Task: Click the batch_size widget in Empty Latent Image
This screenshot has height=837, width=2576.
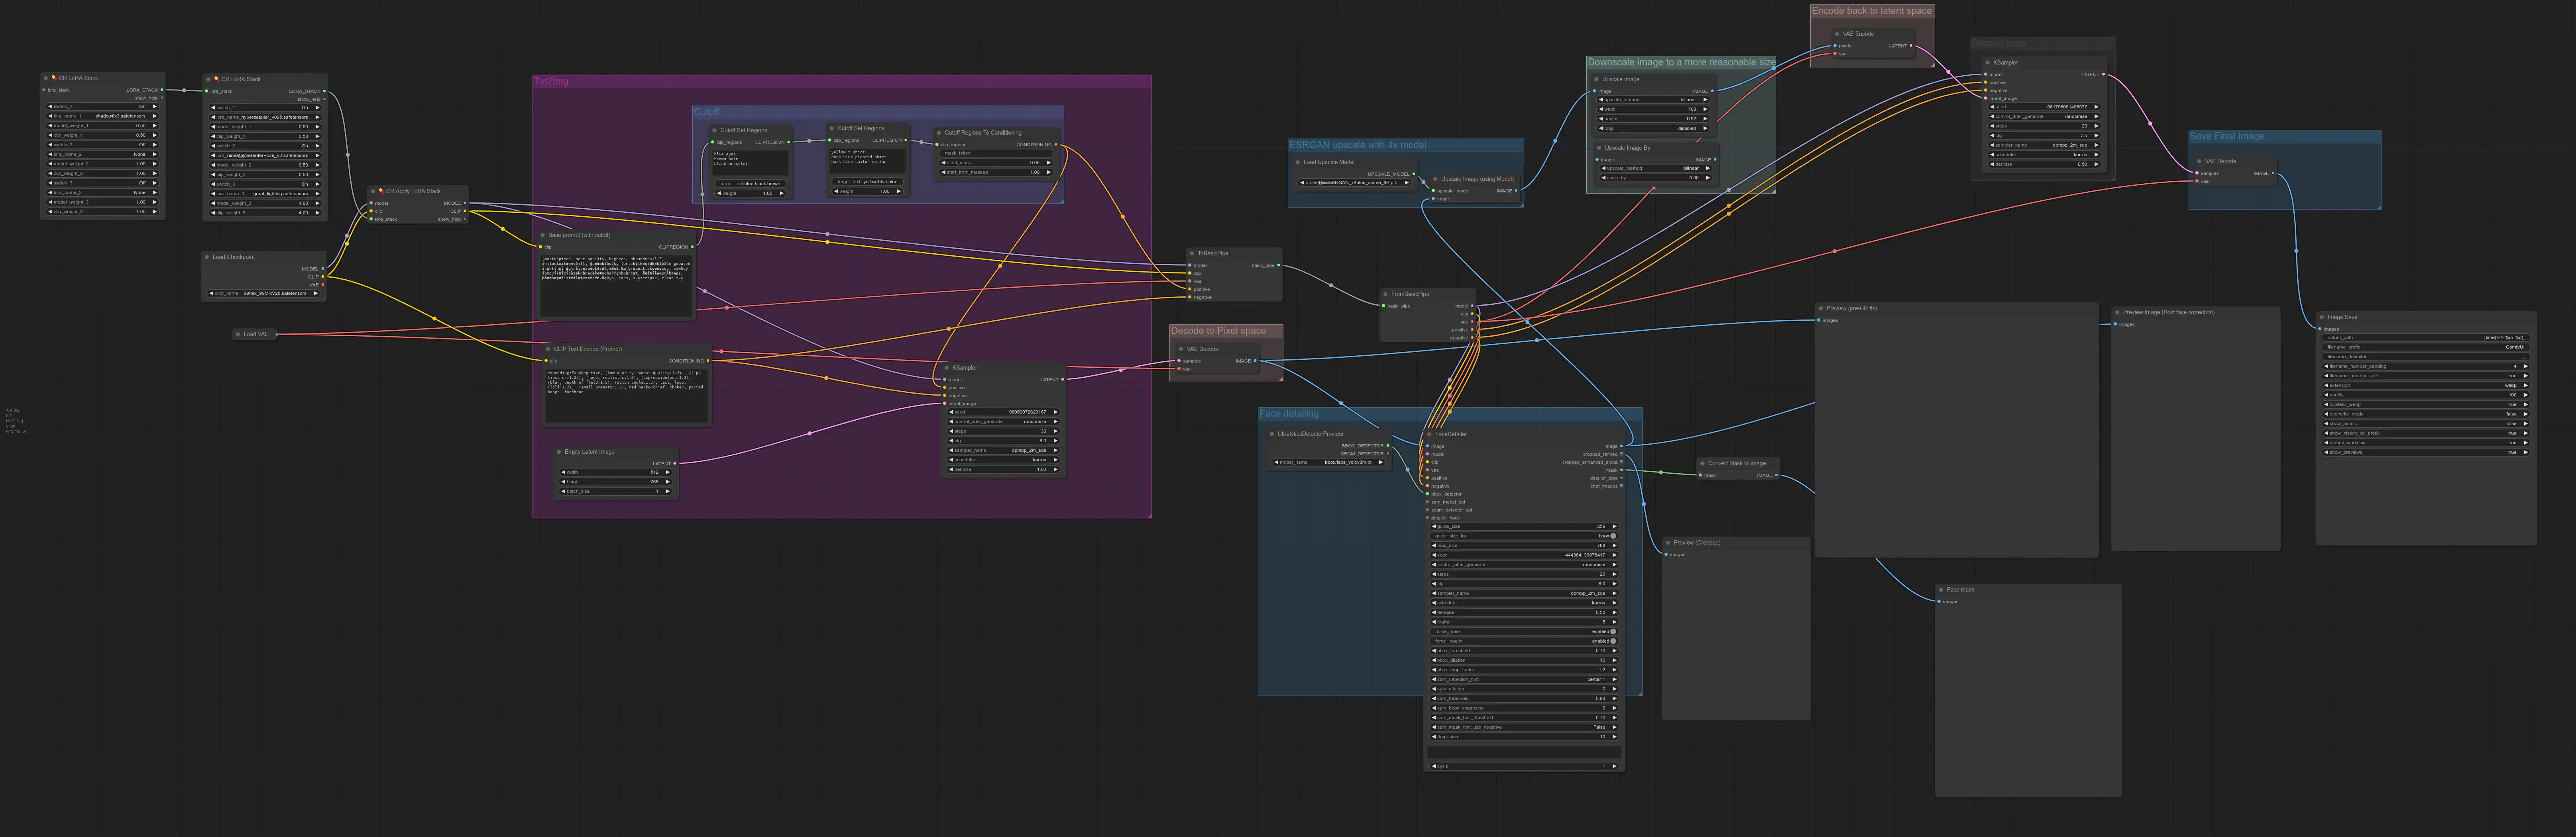Action: tap(616, 491)
